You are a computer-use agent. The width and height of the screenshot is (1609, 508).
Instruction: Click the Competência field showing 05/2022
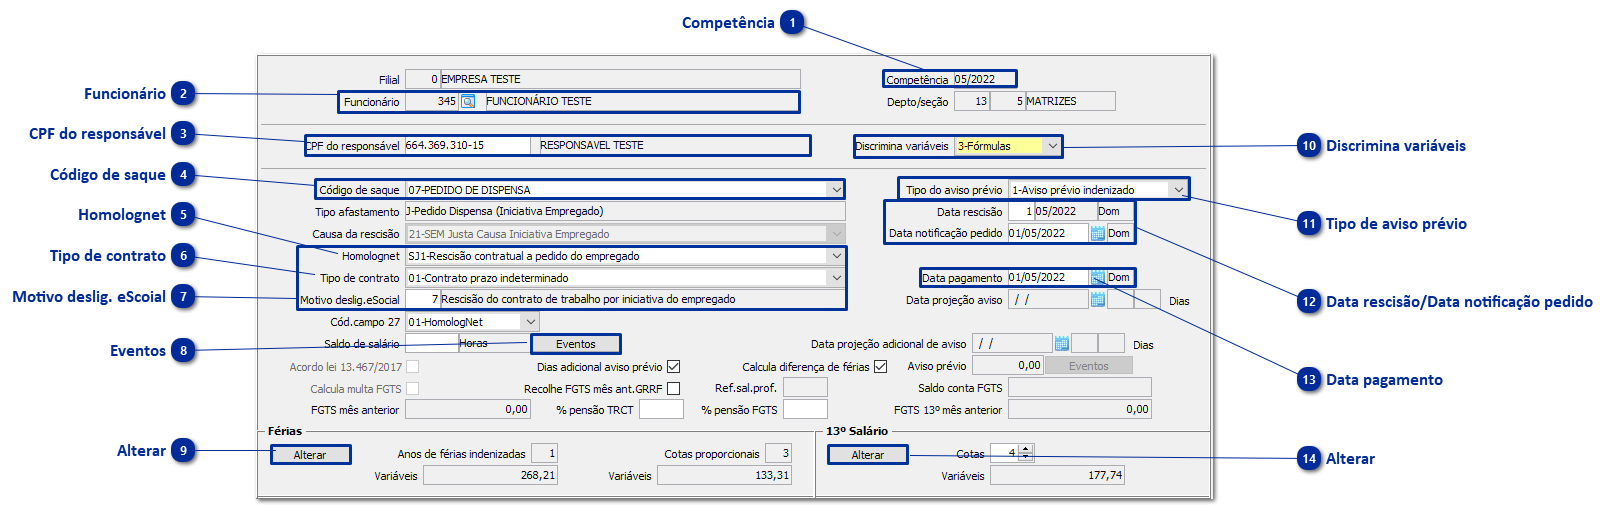coord(983,79)
